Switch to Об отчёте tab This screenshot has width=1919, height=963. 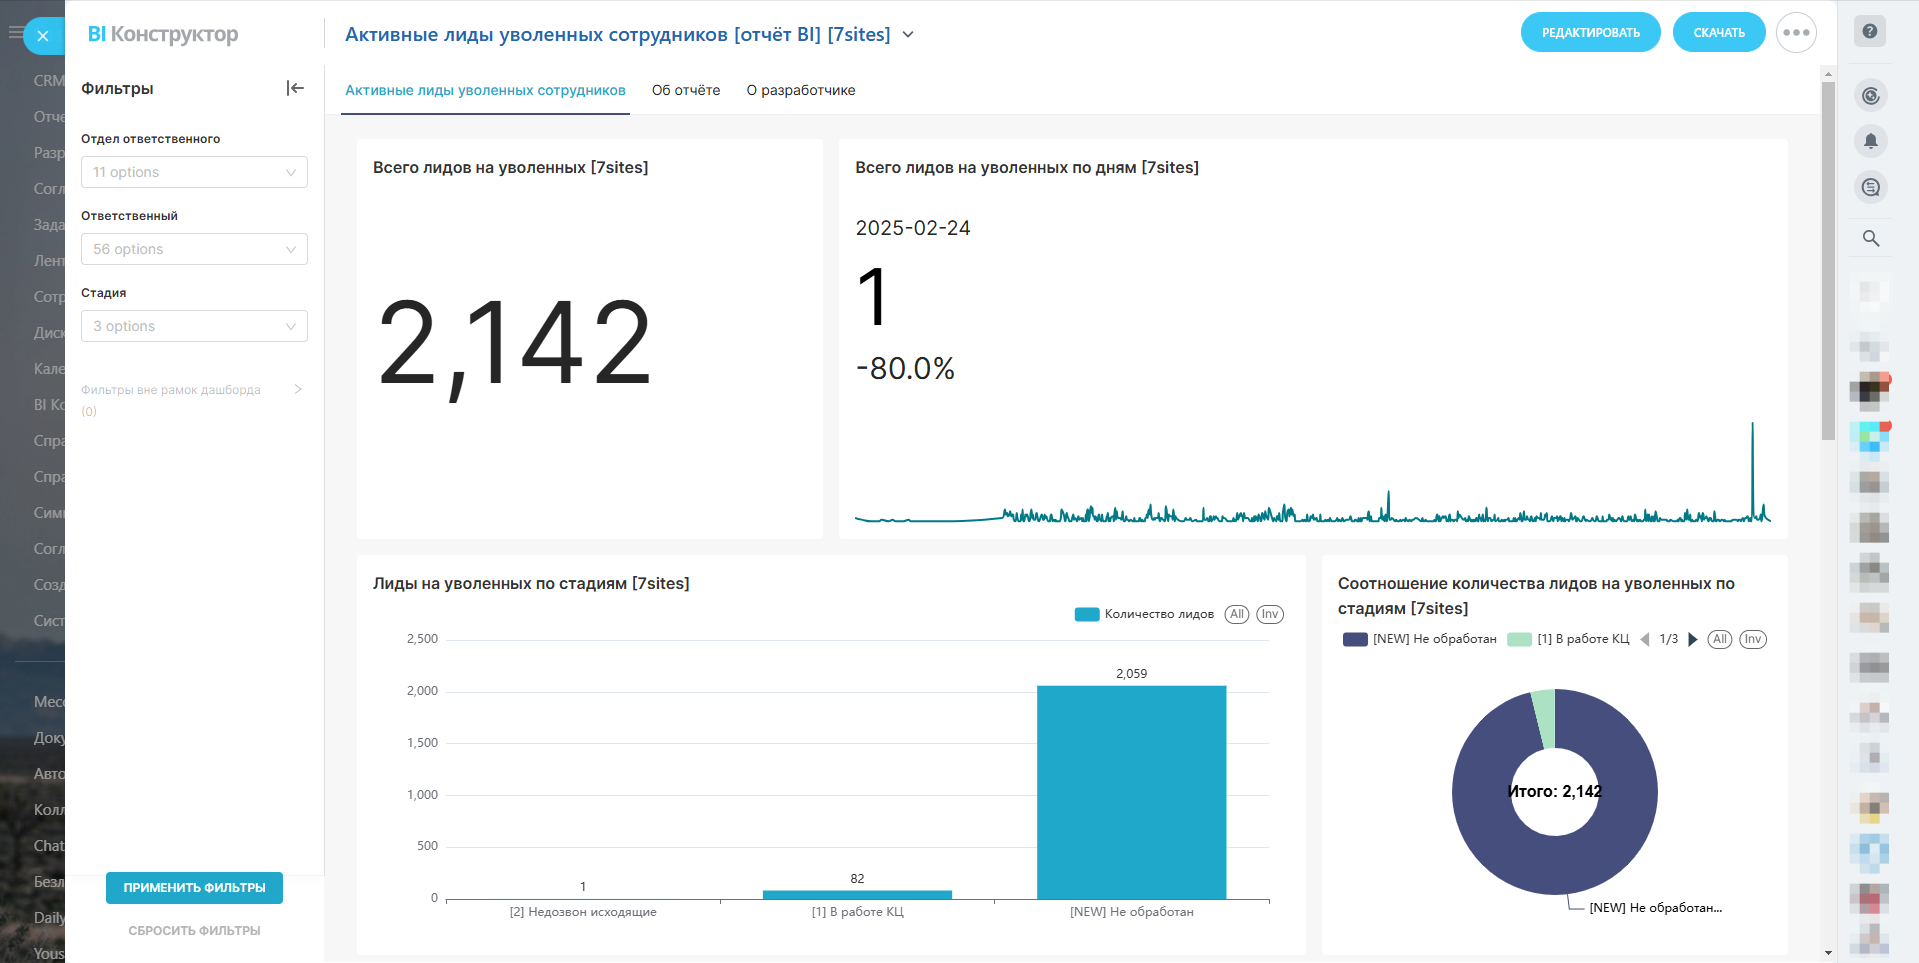point(685,90)
